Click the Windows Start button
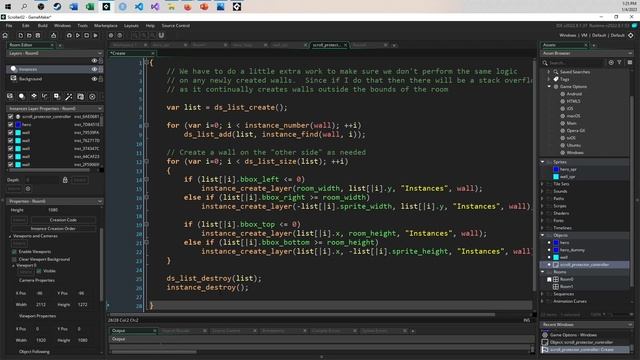Screen dimensions: 640x360 pos(8,7)
